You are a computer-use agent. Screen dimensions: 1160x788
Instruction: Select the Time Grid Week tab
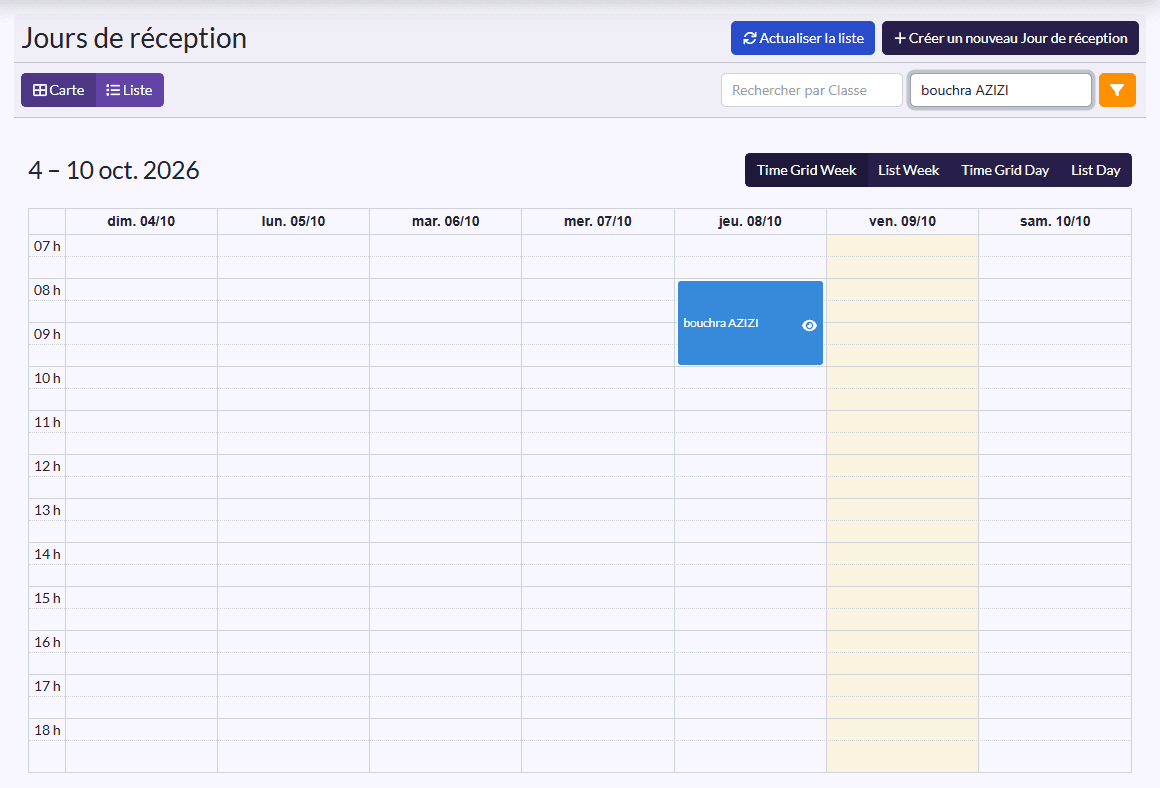pyautogui.click(x=806, y=170)
